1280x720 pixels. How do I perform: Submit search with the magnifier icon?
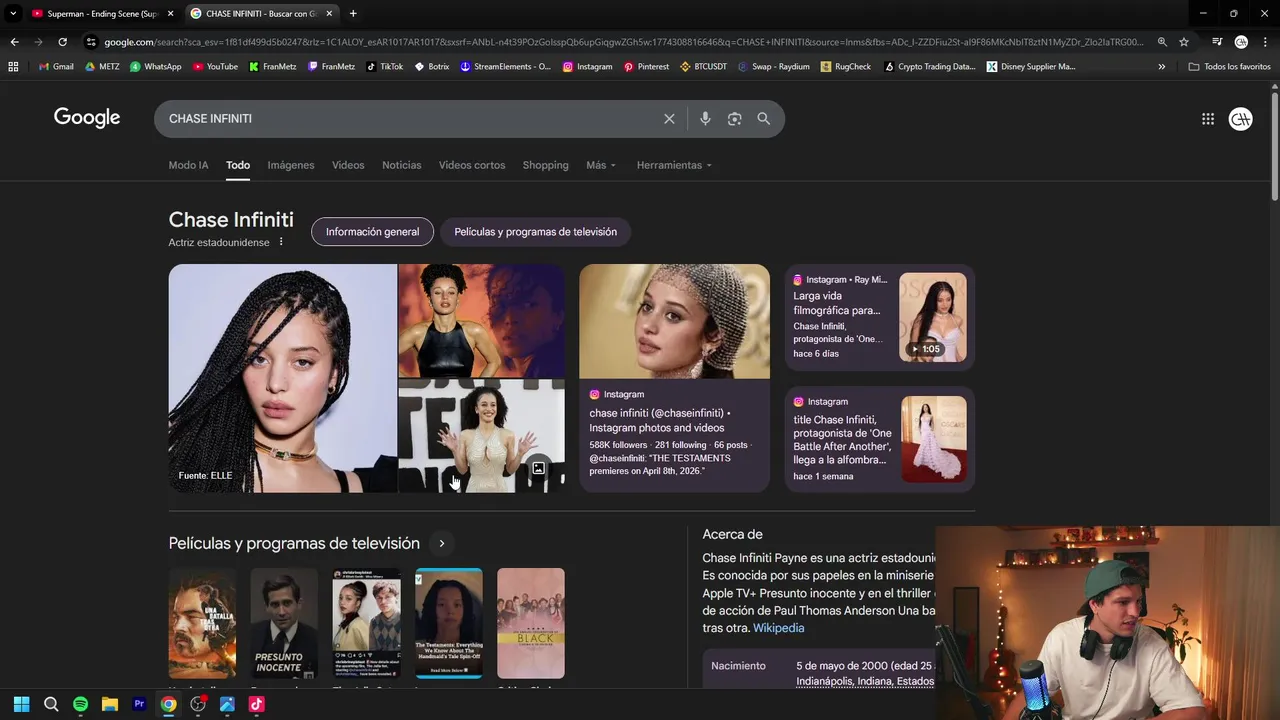(x=763, y=118)
